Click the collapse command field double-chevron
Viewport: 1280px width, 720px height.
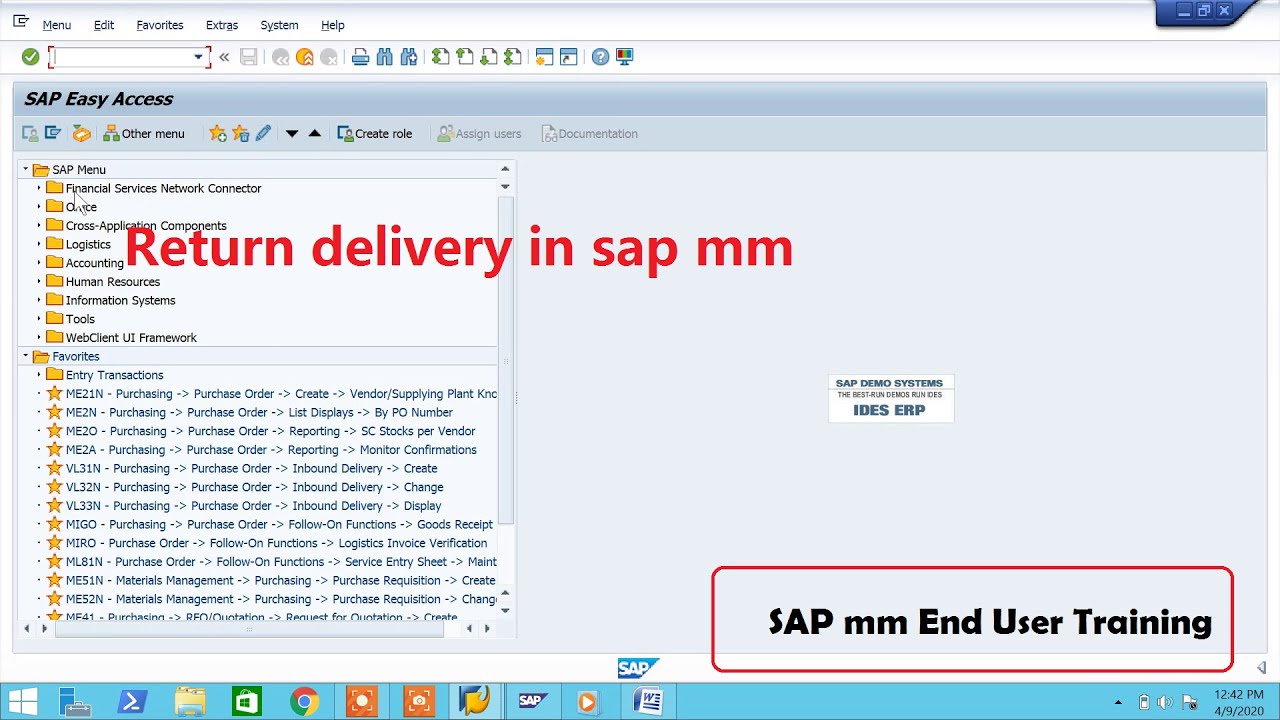coord(224,57)
